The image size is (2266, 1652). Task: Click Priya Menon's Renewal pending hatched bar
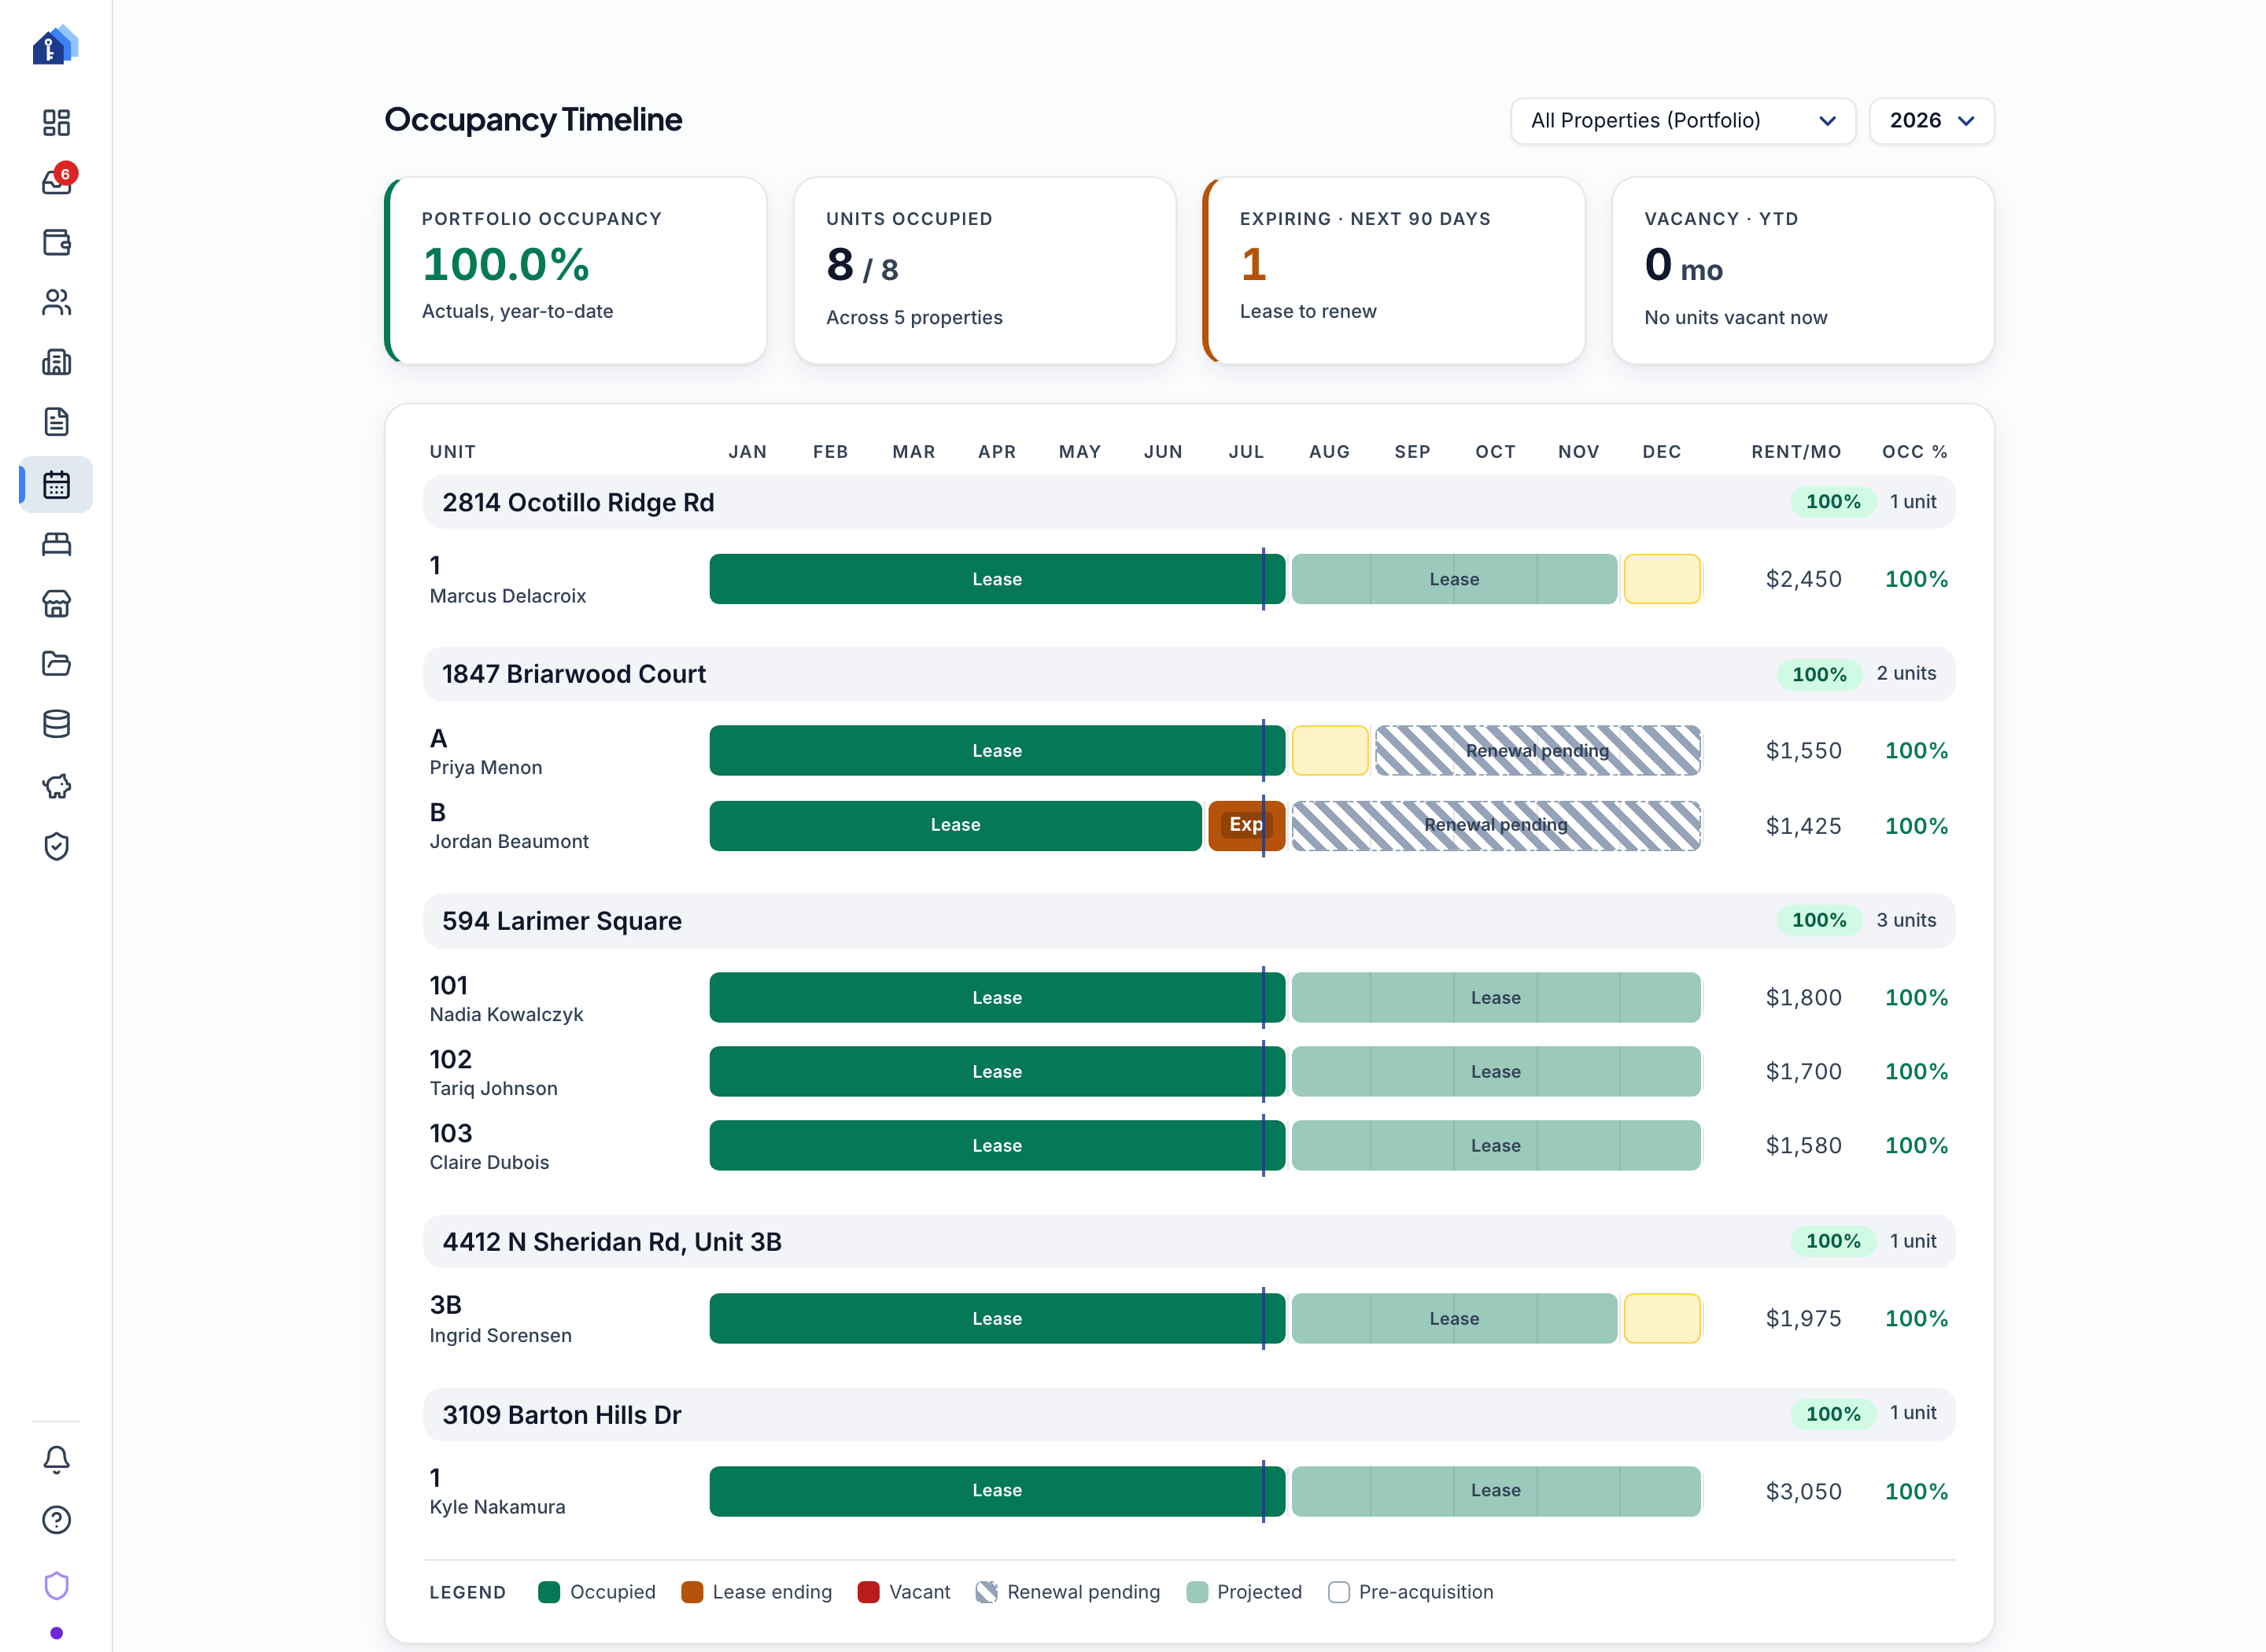pos(1538,751)
